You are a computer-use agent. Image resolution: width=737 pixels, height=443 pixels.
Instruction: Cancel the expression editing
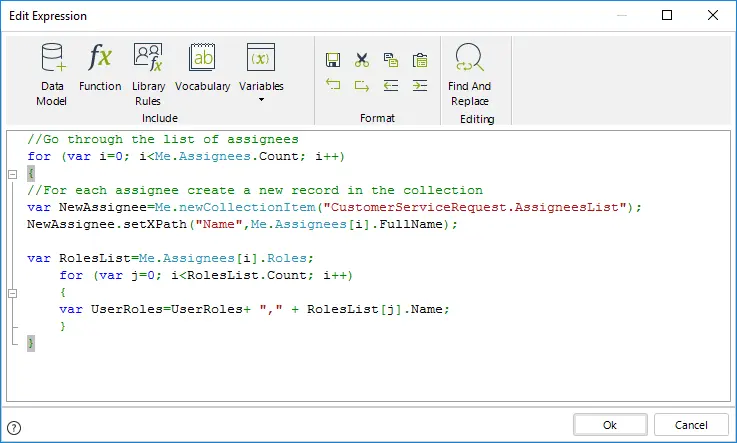tap(691, 425)
